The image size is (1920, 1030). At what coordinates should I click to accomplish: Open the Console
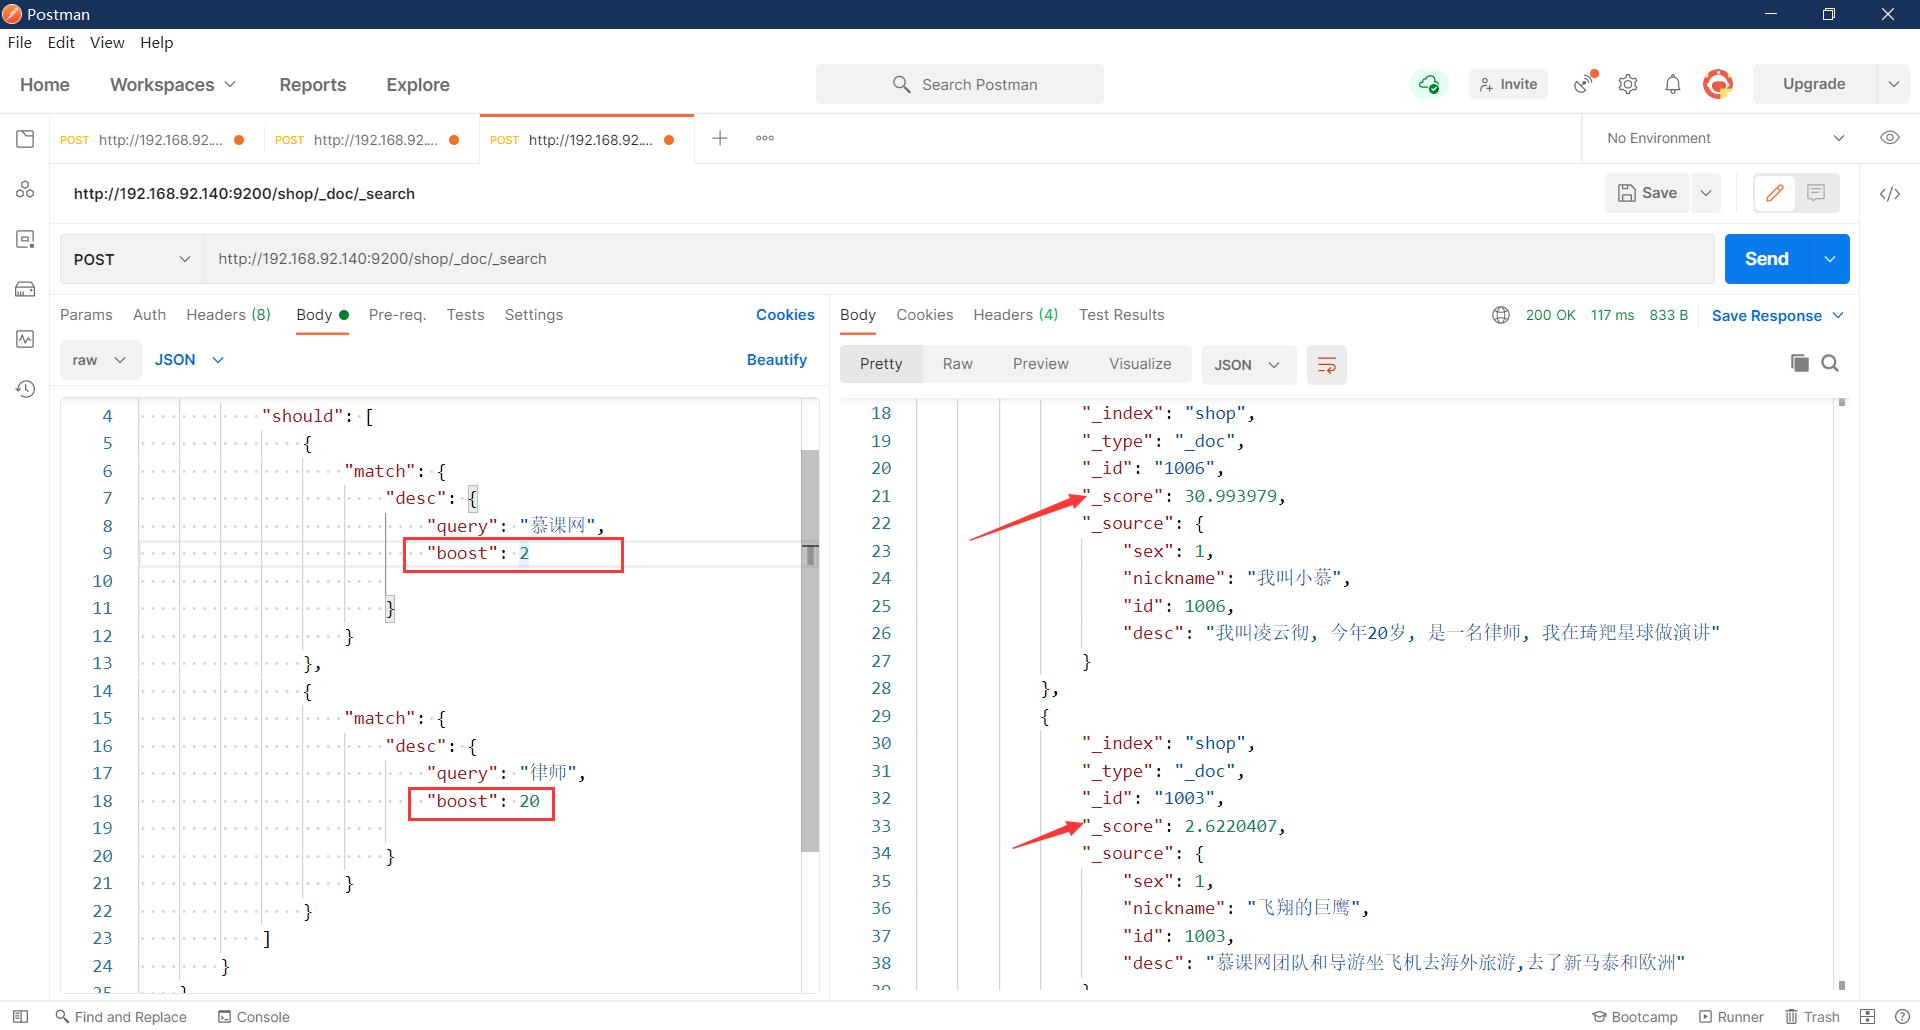(254, 1016)
